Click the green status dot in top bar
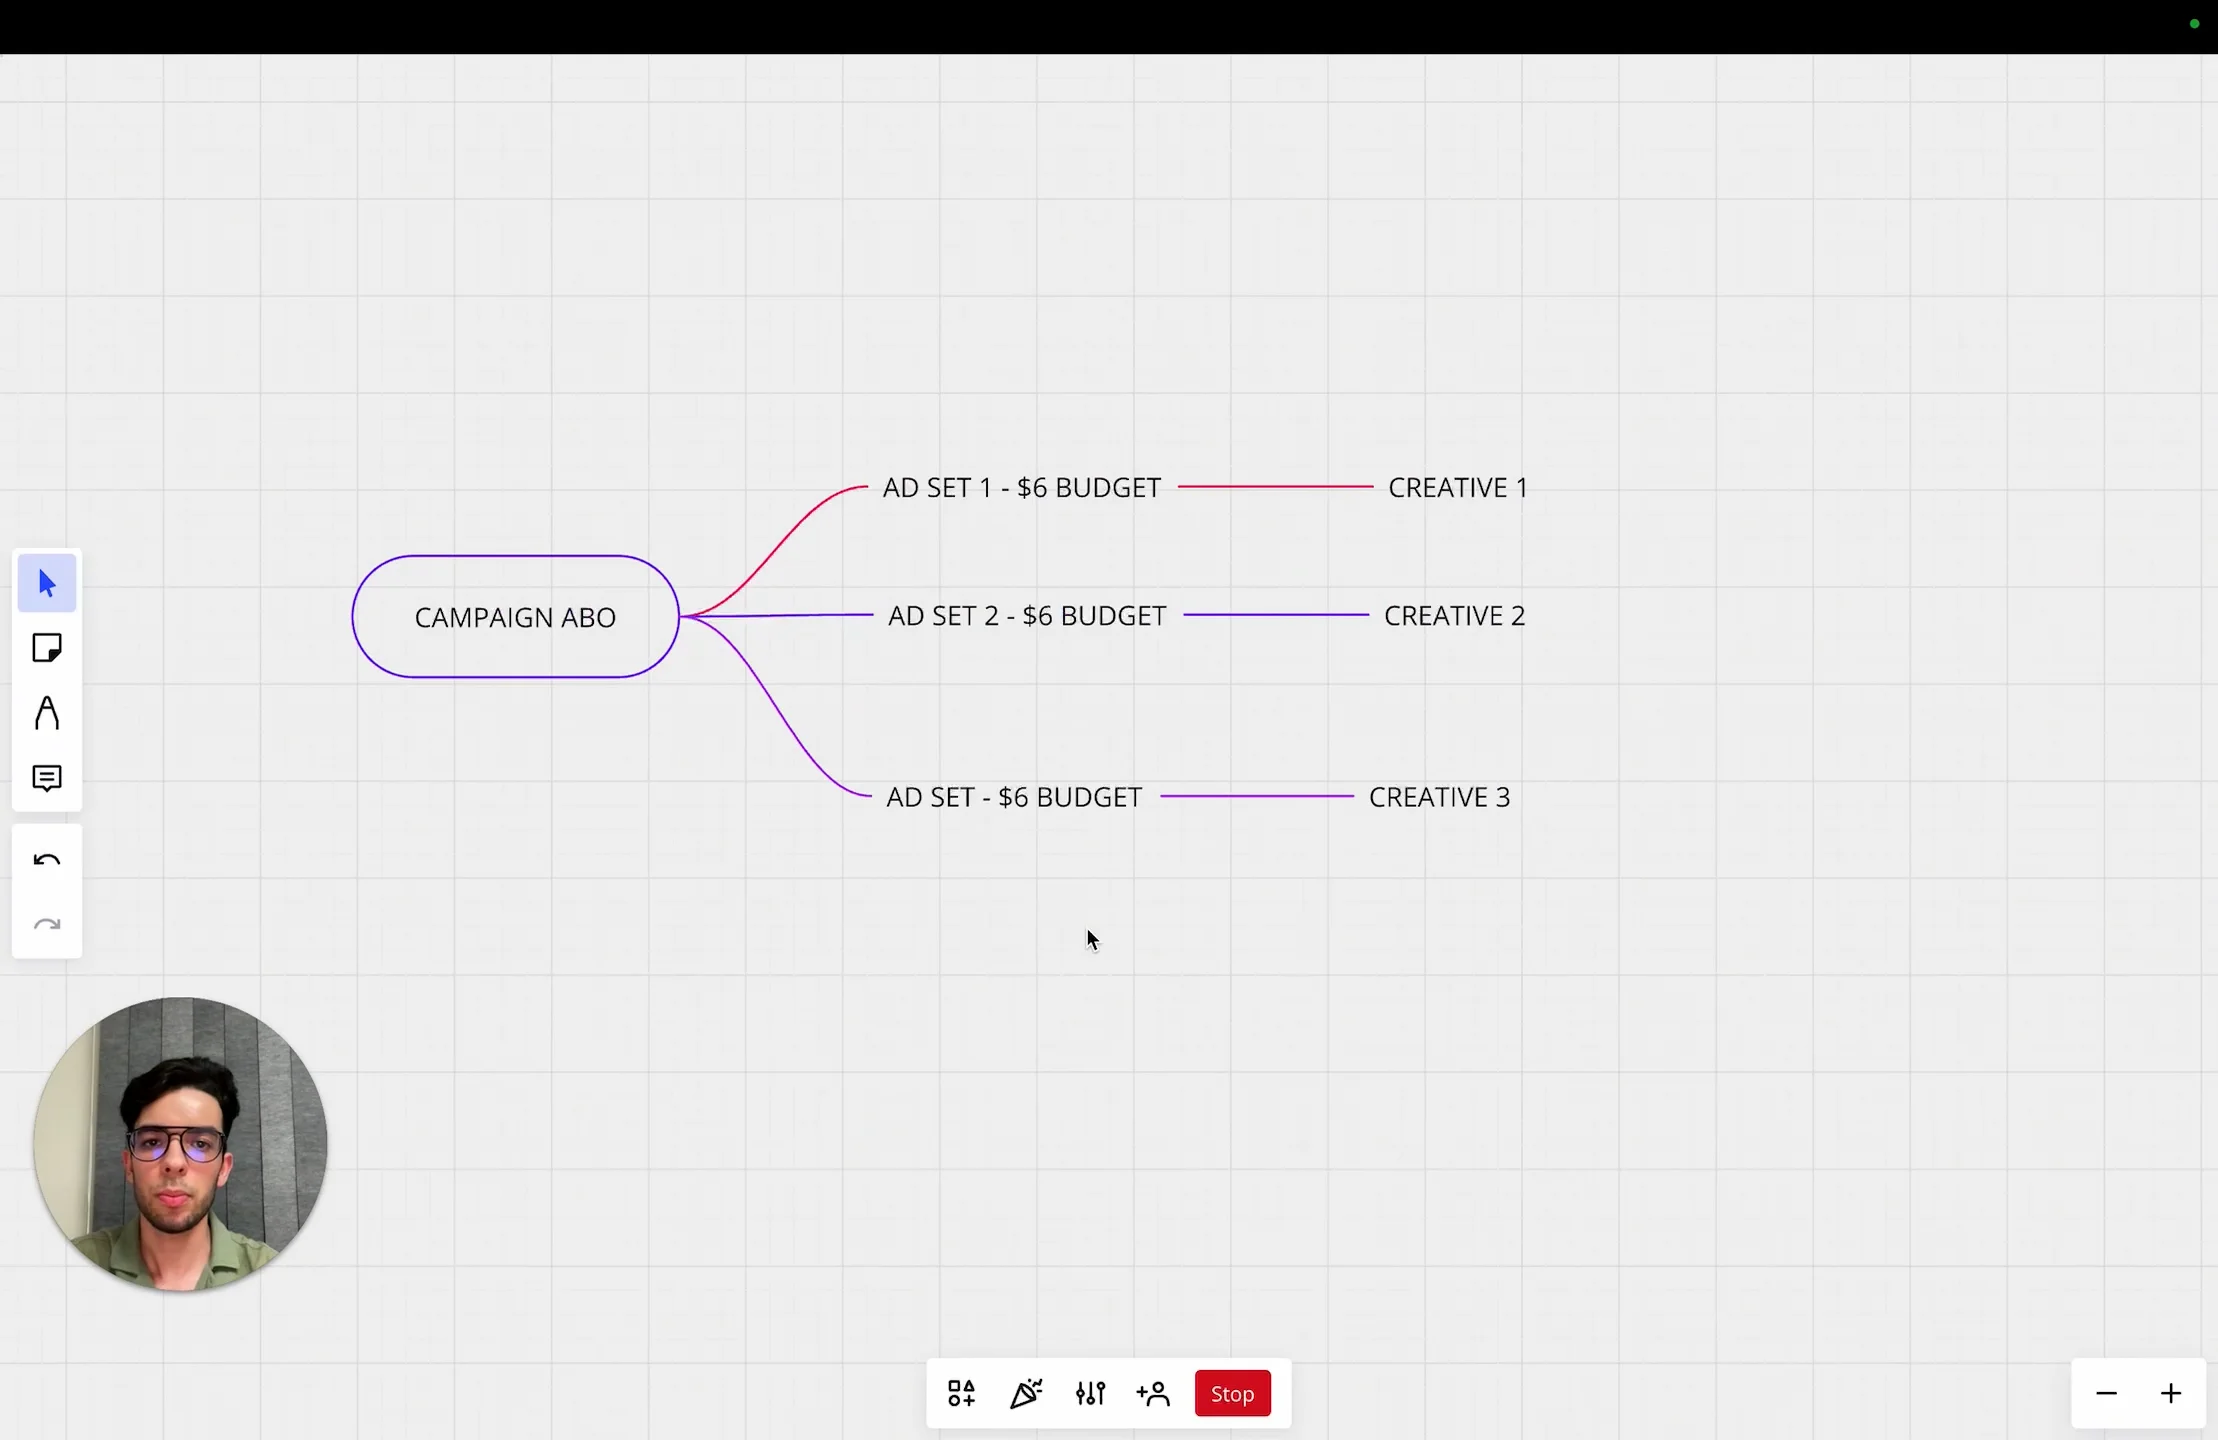 point(2194,24)
